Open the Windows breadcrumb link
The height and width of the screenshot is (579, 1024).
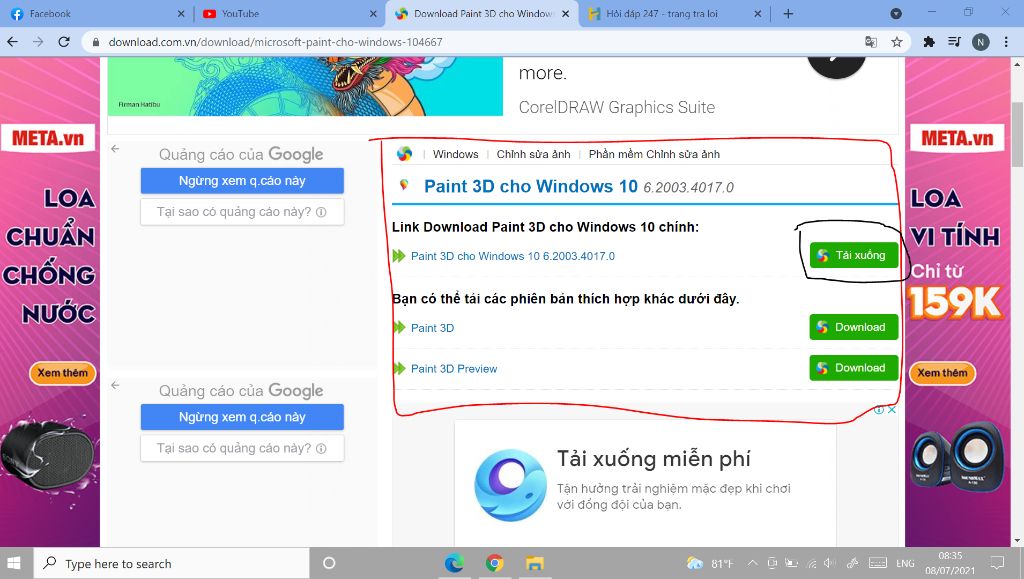click(x=455, y=154)
